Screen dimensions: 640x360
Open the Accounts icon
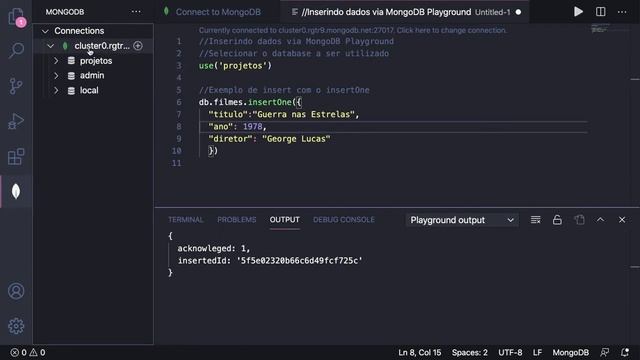click(x=16, y=291)
